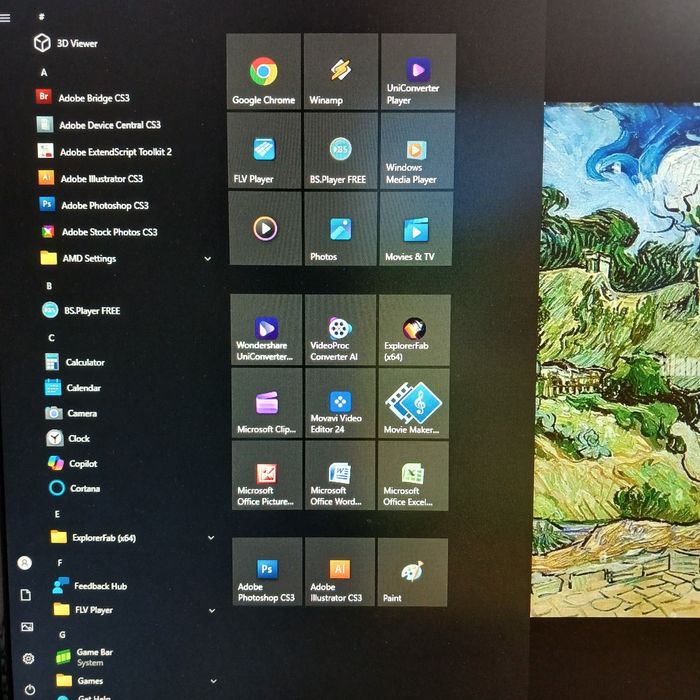Open Adobe Bridge CS3 in app list
The height and width of the screenshot is (700, 700).
point(83,97)
